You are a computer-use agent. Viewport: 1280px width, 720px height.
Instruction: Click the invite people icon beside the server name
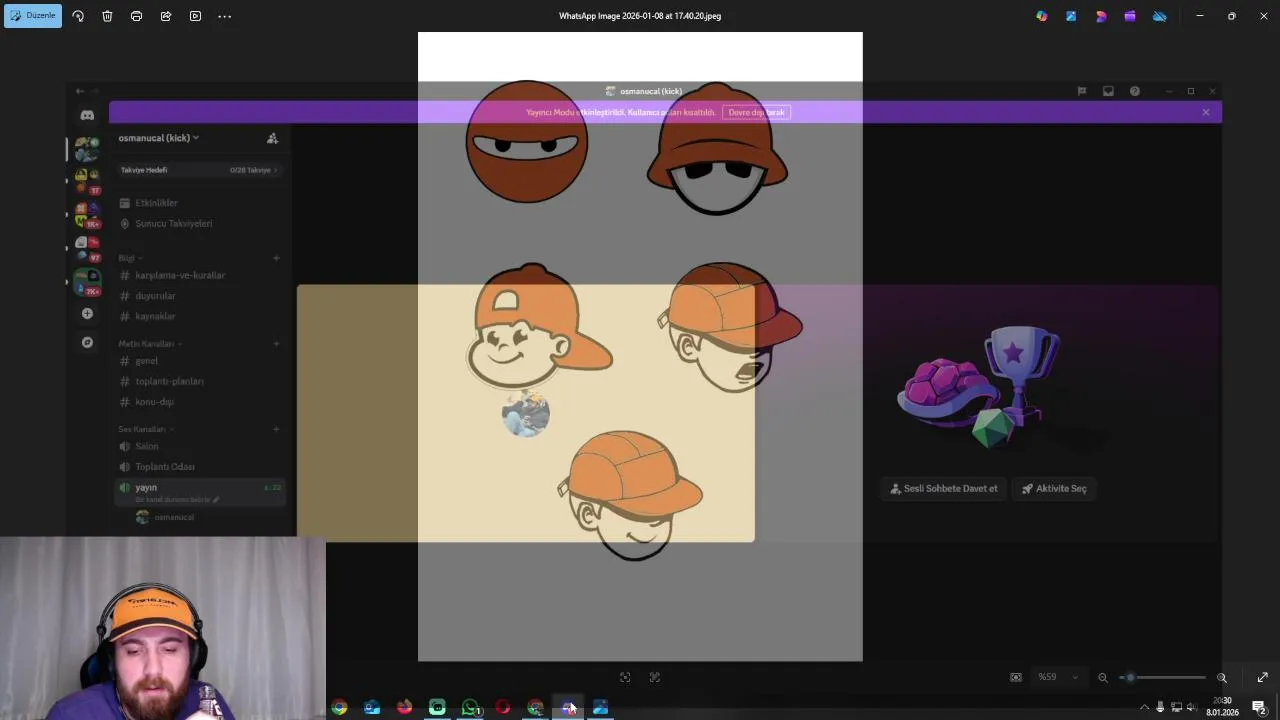(x=272, y=138)
